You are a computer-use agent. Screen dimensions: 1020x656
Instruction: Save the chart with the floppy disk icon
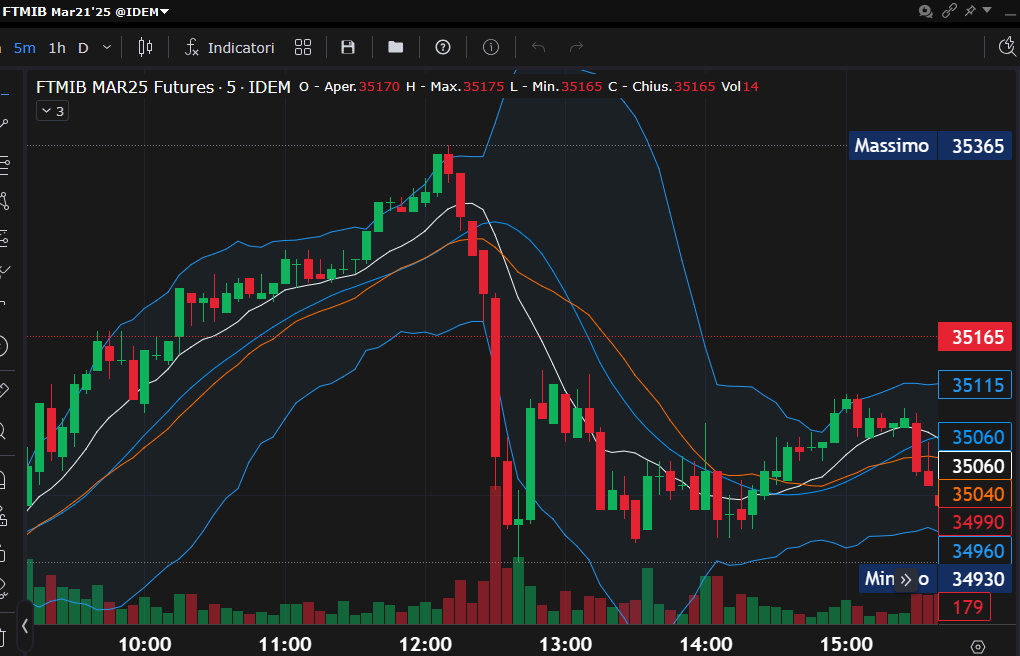(348, 47)
